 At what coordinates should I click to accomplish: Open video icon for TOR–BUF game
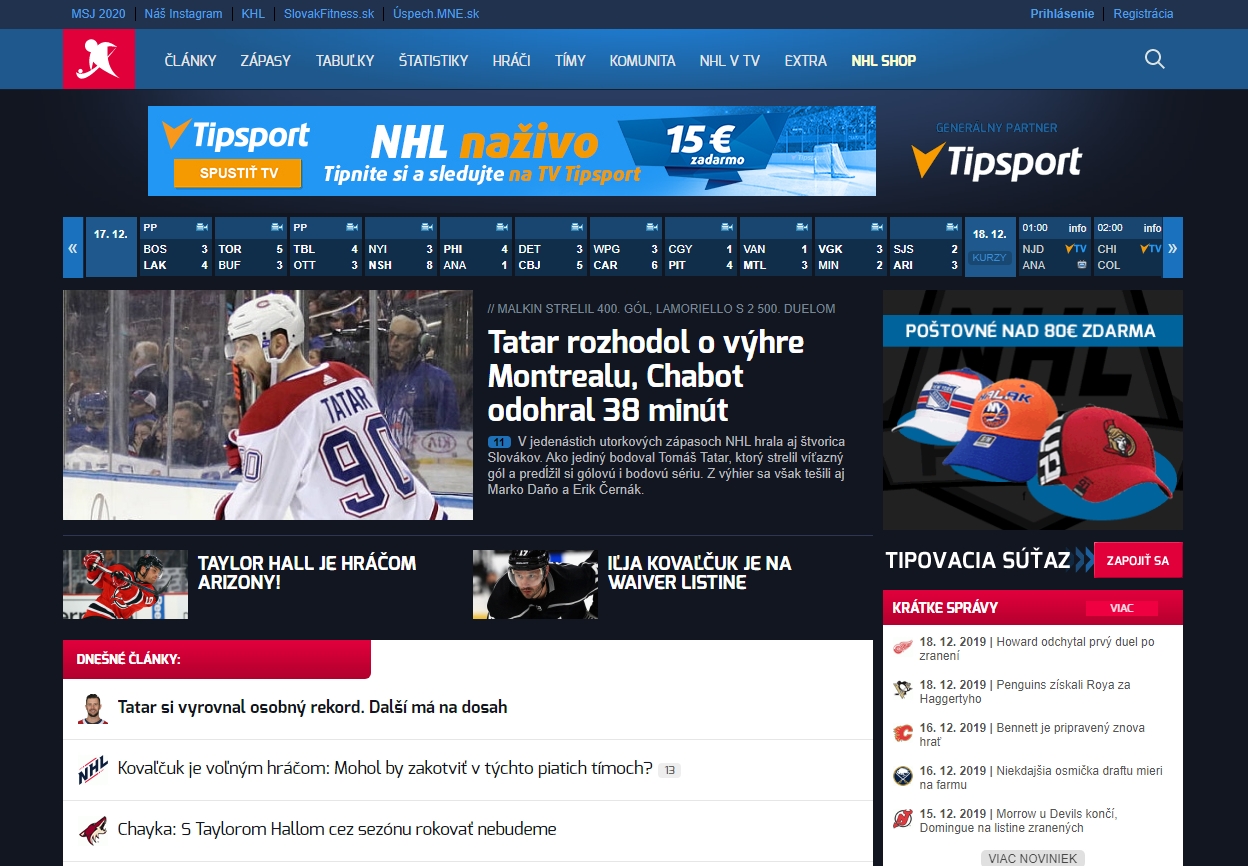(277, 227)
